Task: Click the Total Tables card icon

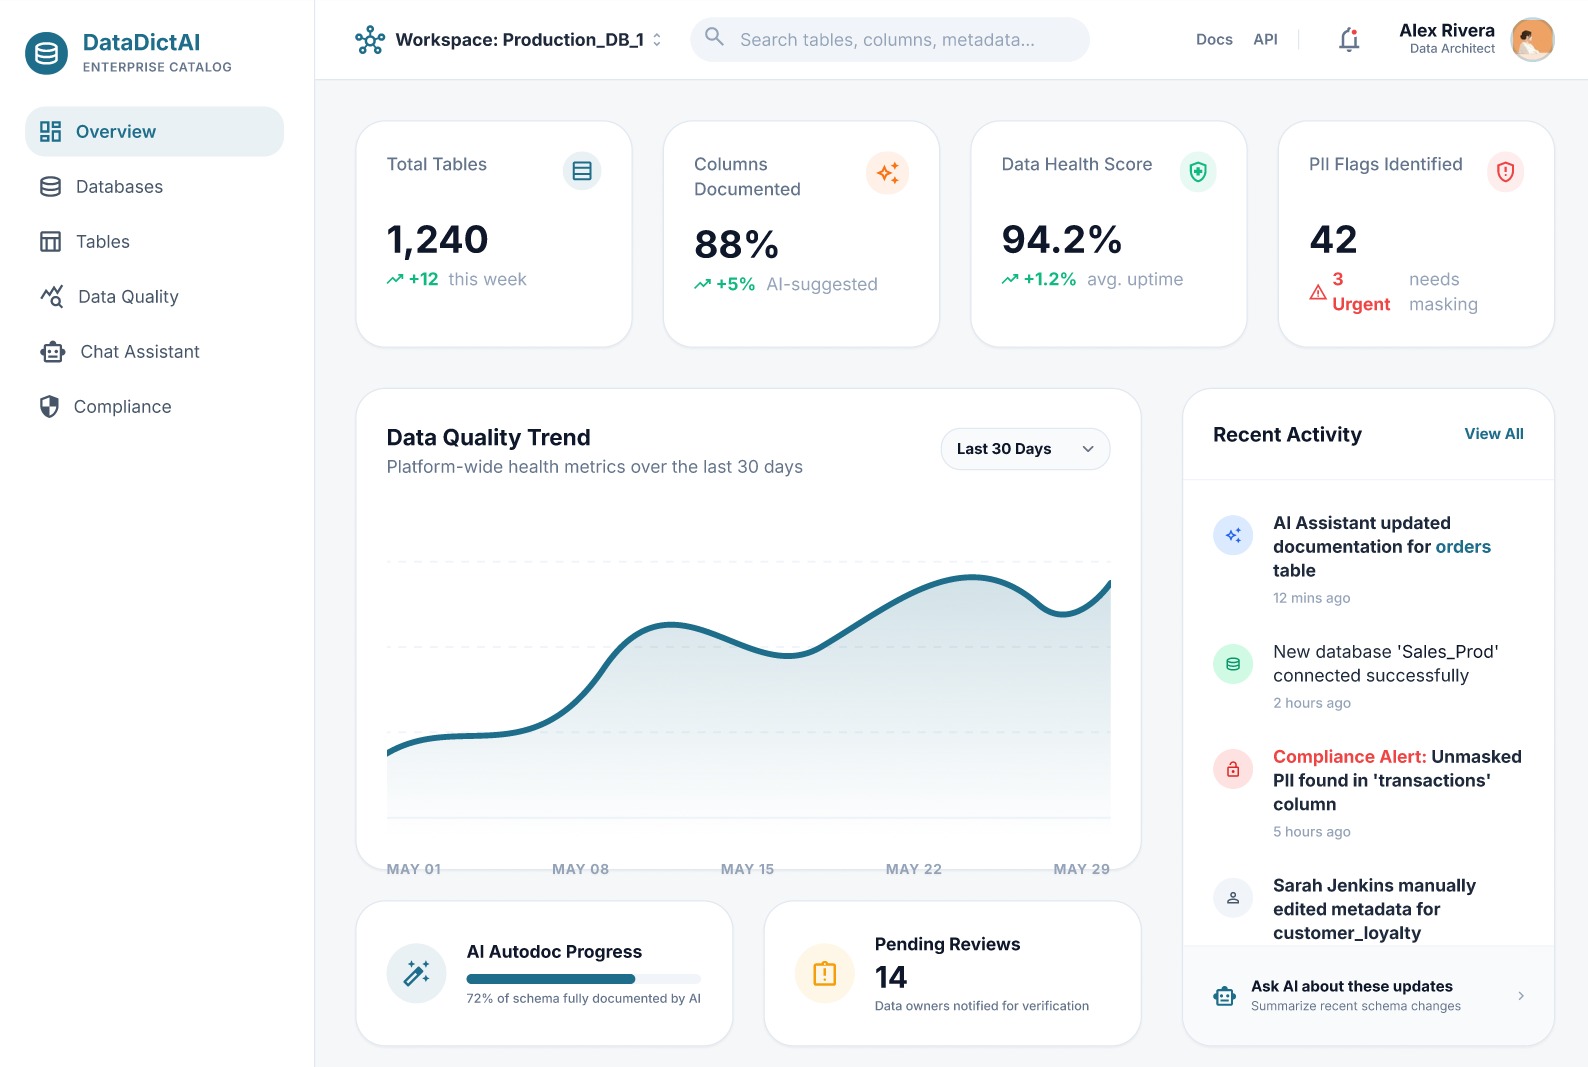Action: (581, 171)
